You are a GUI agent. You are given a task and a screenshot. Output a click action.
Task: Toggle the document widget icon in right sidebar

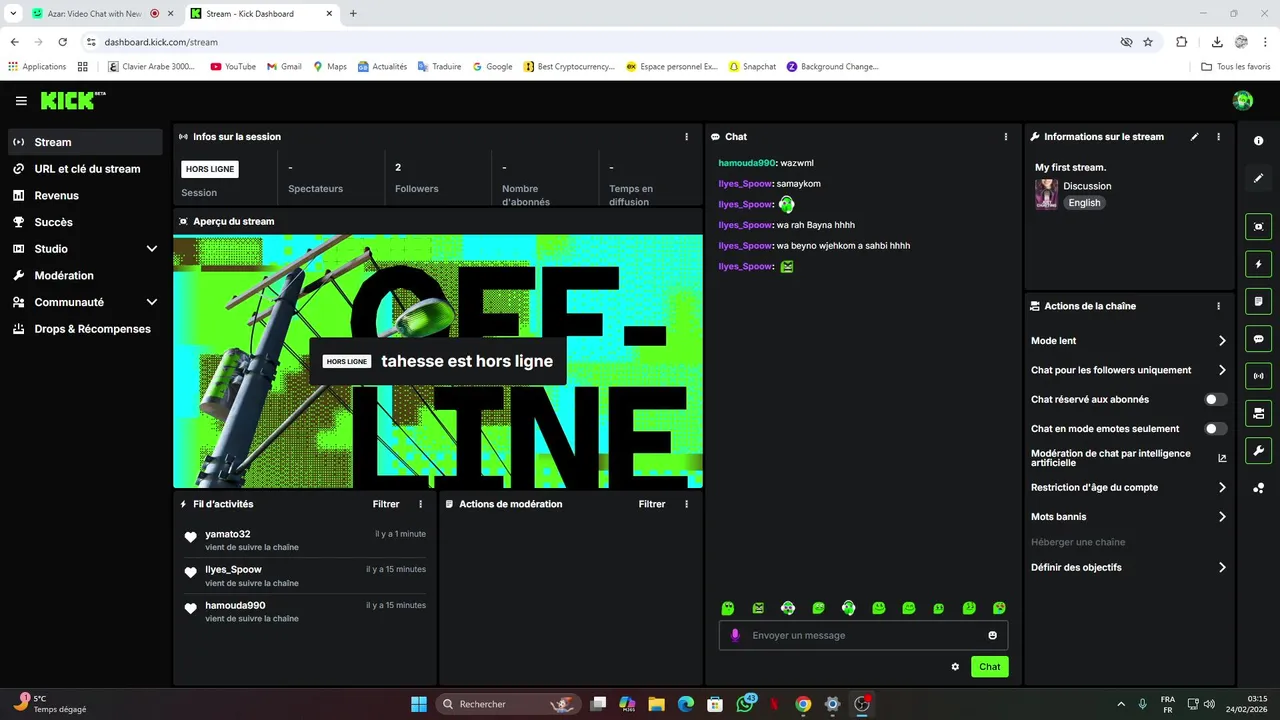pyautogui.click(x=1259, y=301)
